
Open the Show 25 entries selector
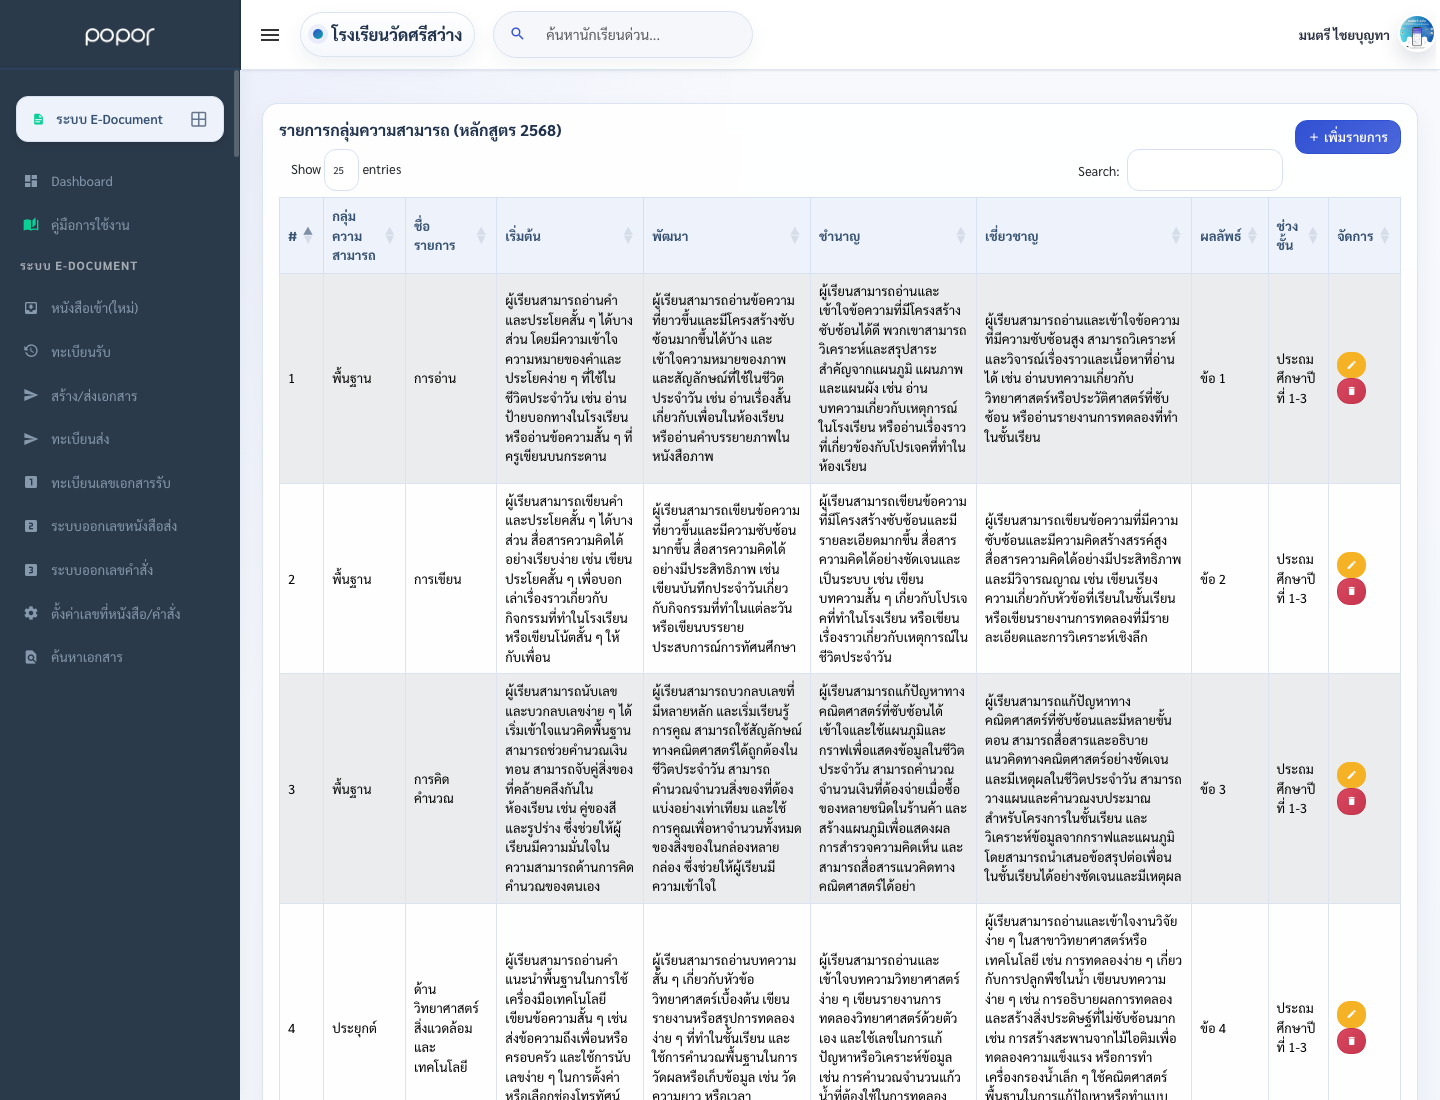(x=341, y=170)
